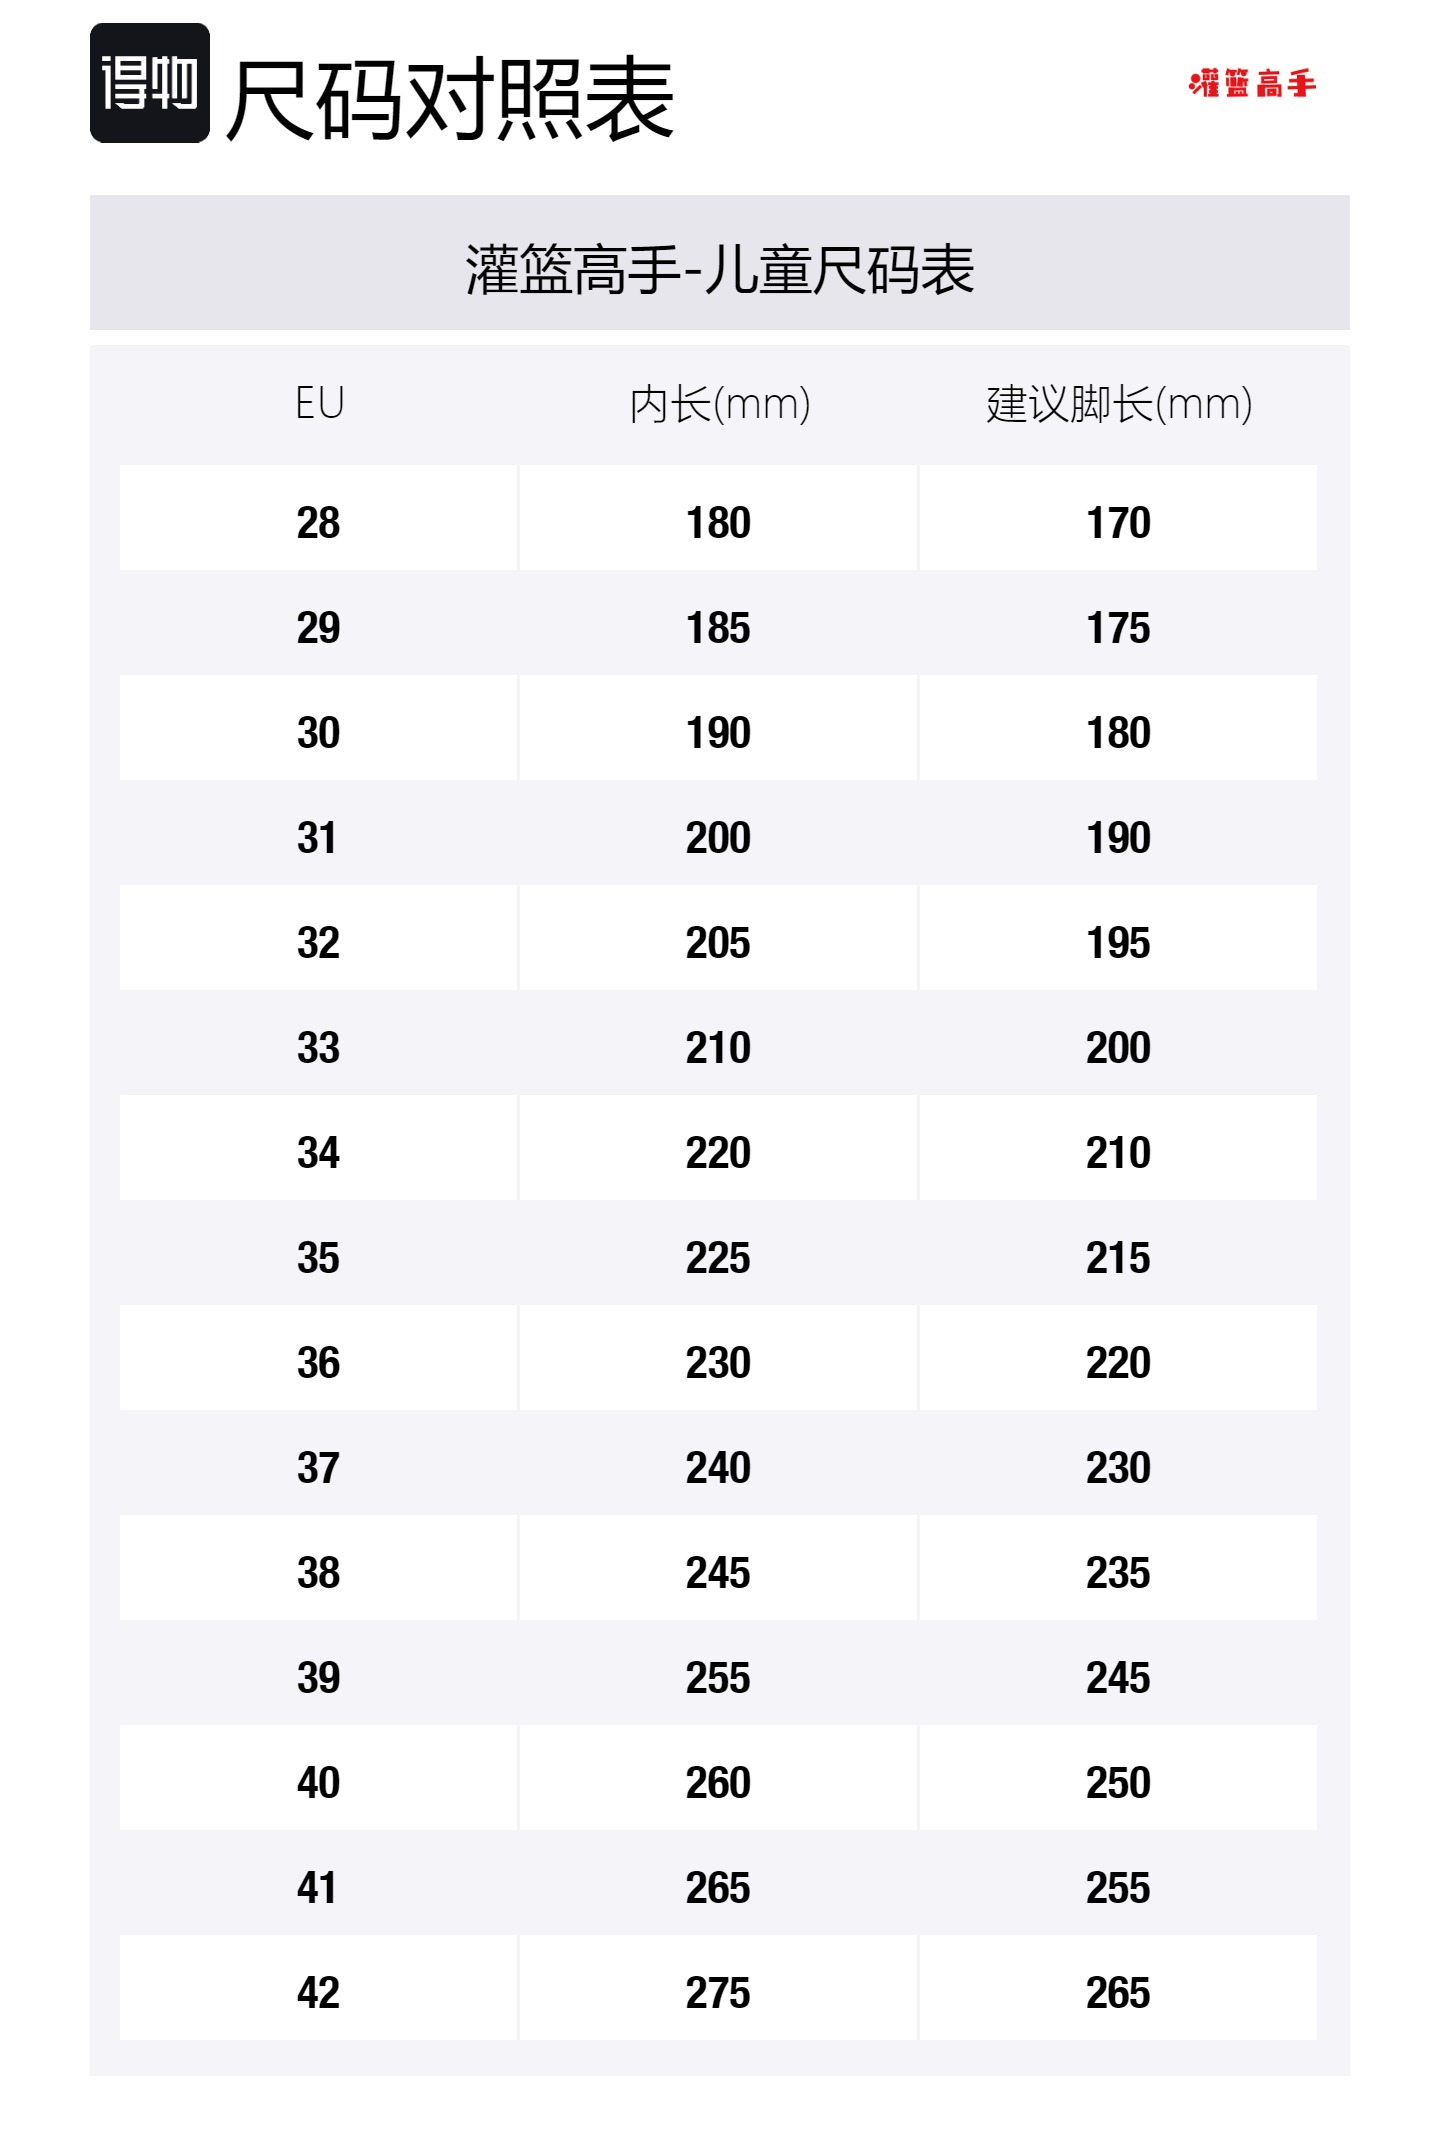Click the 得物 app logo icon
The height and width of the screenshot is (2154, 1440).
(x=150, y=83)
